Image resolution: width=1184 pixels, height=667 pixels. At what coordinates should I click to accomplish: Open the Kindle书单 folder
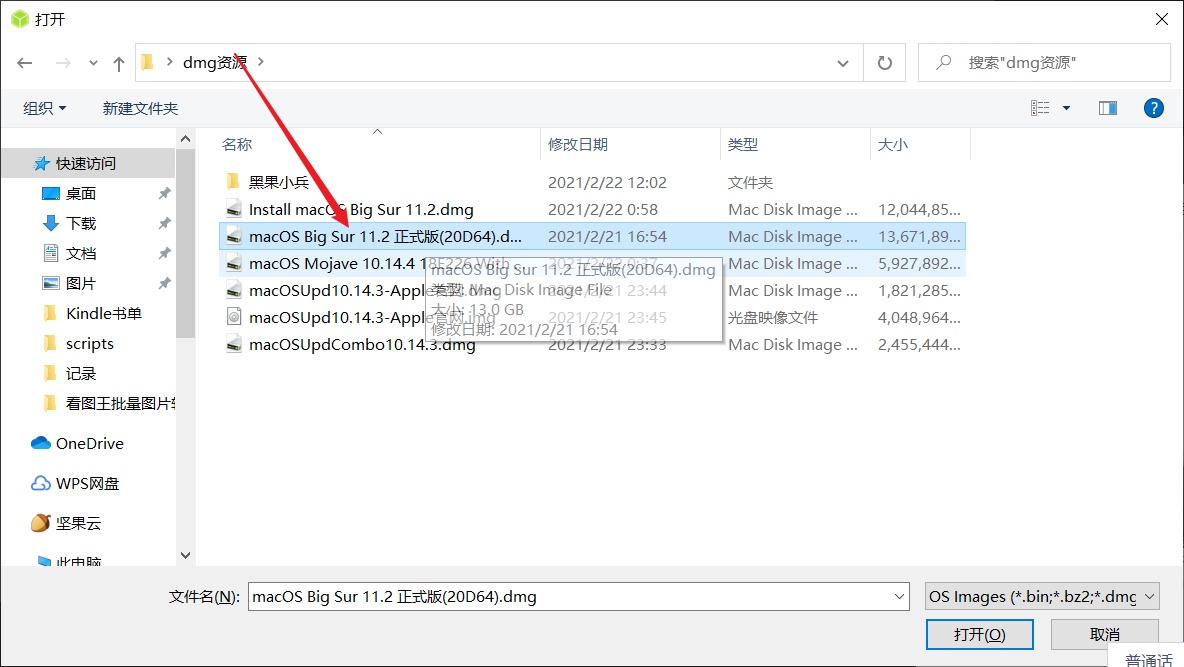pos(103,313)
